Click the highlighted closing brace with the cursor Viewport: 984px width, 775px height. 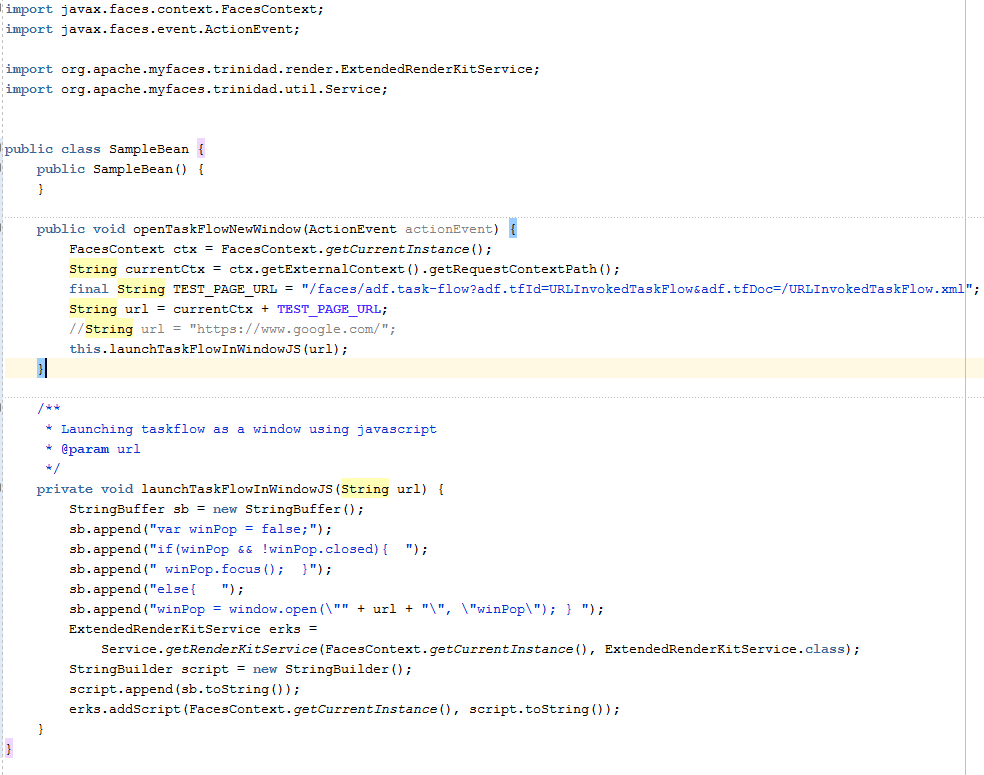coord(40,368)
